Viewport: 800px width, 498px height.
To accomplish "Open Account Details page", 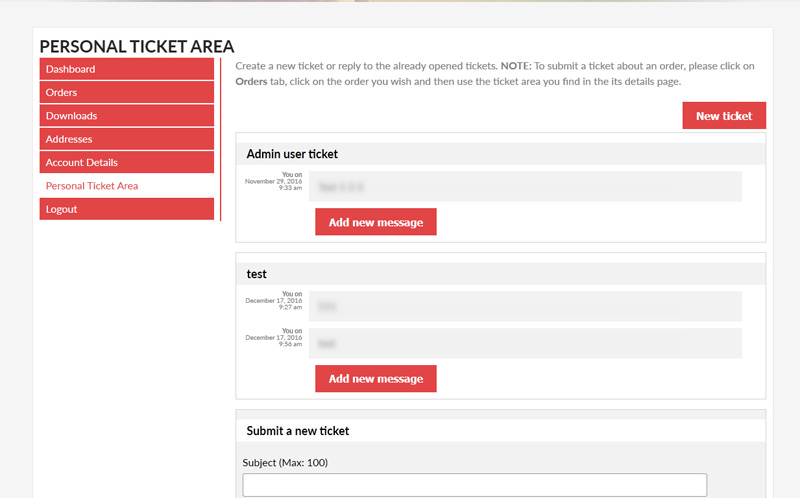I will pyautogui.click(x=126, y=162).
